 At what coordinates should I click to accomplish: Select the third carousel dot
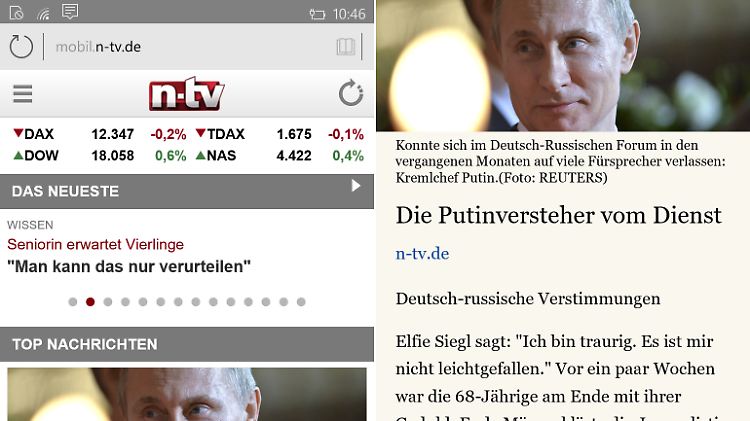(x=108, y=302)
